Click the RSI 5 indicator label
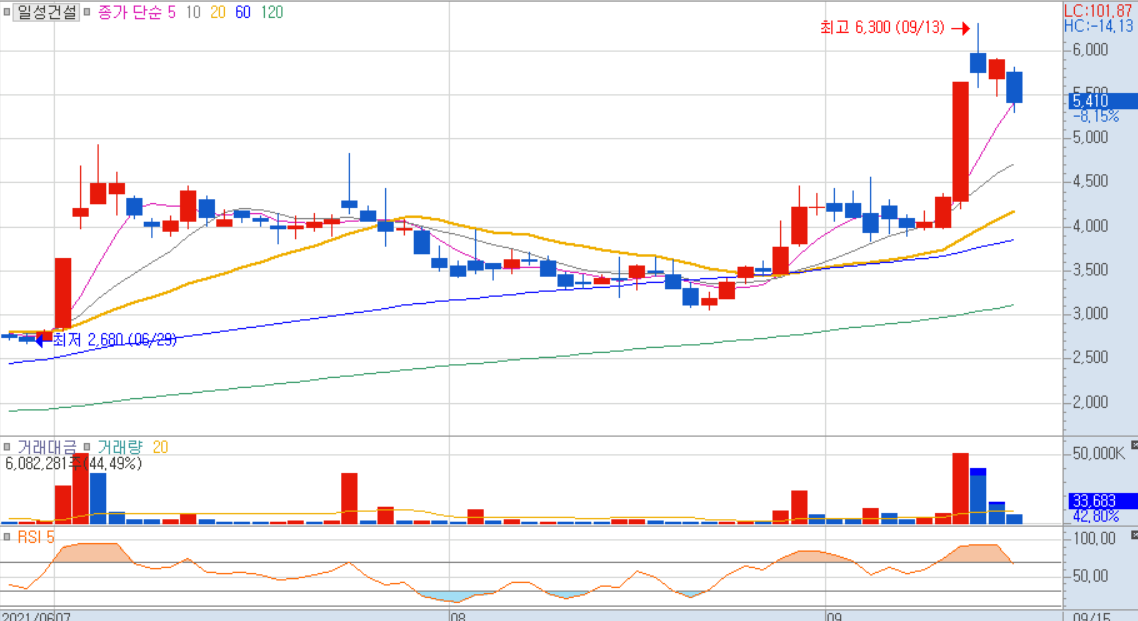 click(36, 538)
